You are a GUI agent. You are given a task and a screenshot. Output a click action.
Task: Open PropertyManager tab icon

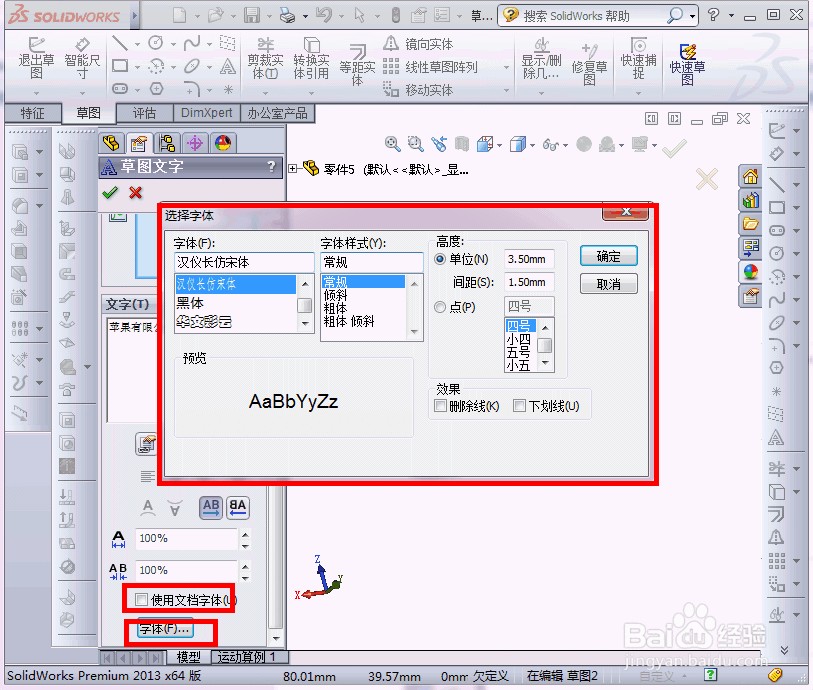pyautogui.click(x=139, y=143)
